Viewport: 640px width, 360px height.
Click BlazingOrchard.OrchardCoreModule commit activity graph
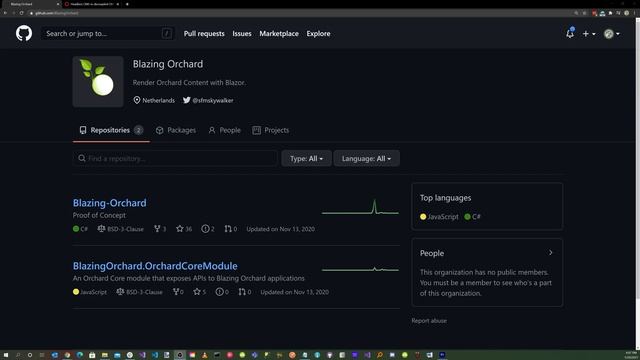click(360, 269)
